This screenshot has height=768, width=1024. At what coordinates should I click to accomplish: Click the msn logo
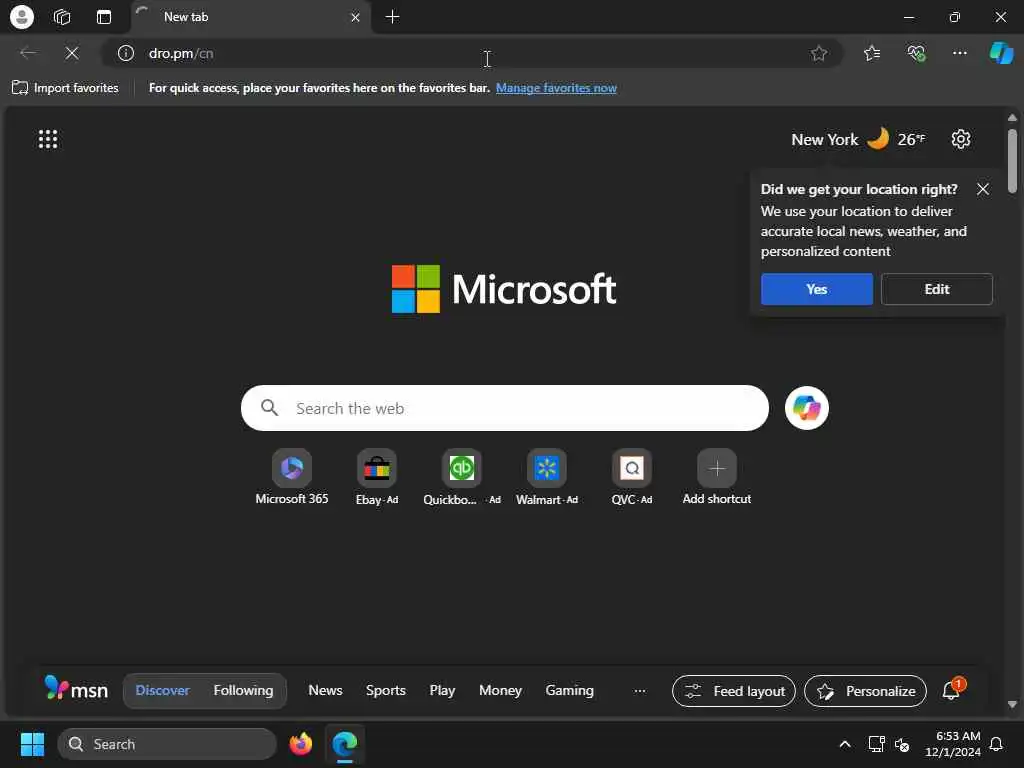76,689
